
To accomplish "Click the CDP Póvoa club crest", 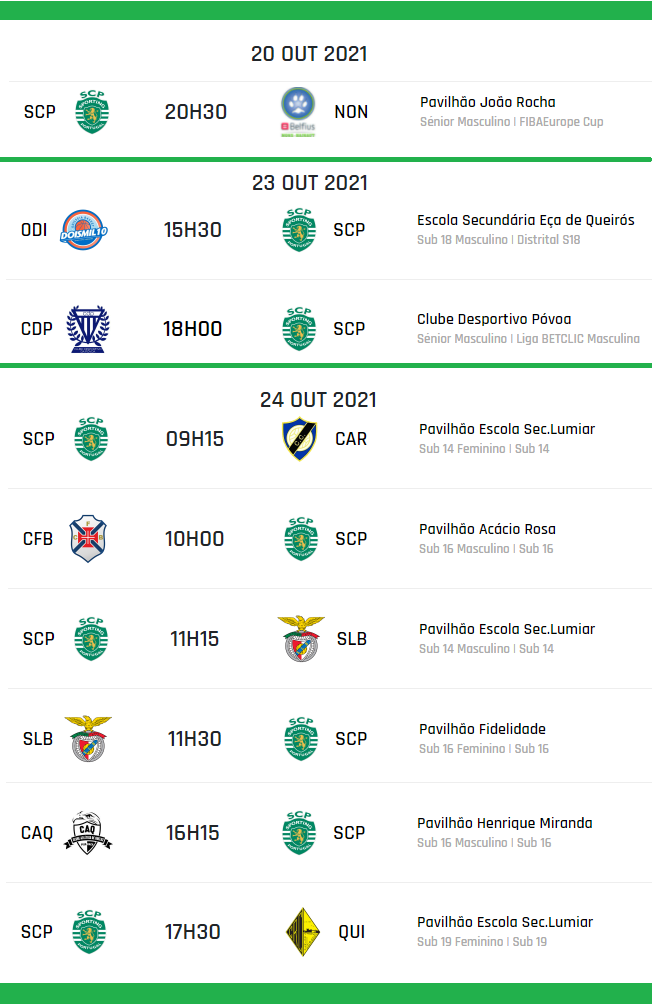I will tap(87, 329).
